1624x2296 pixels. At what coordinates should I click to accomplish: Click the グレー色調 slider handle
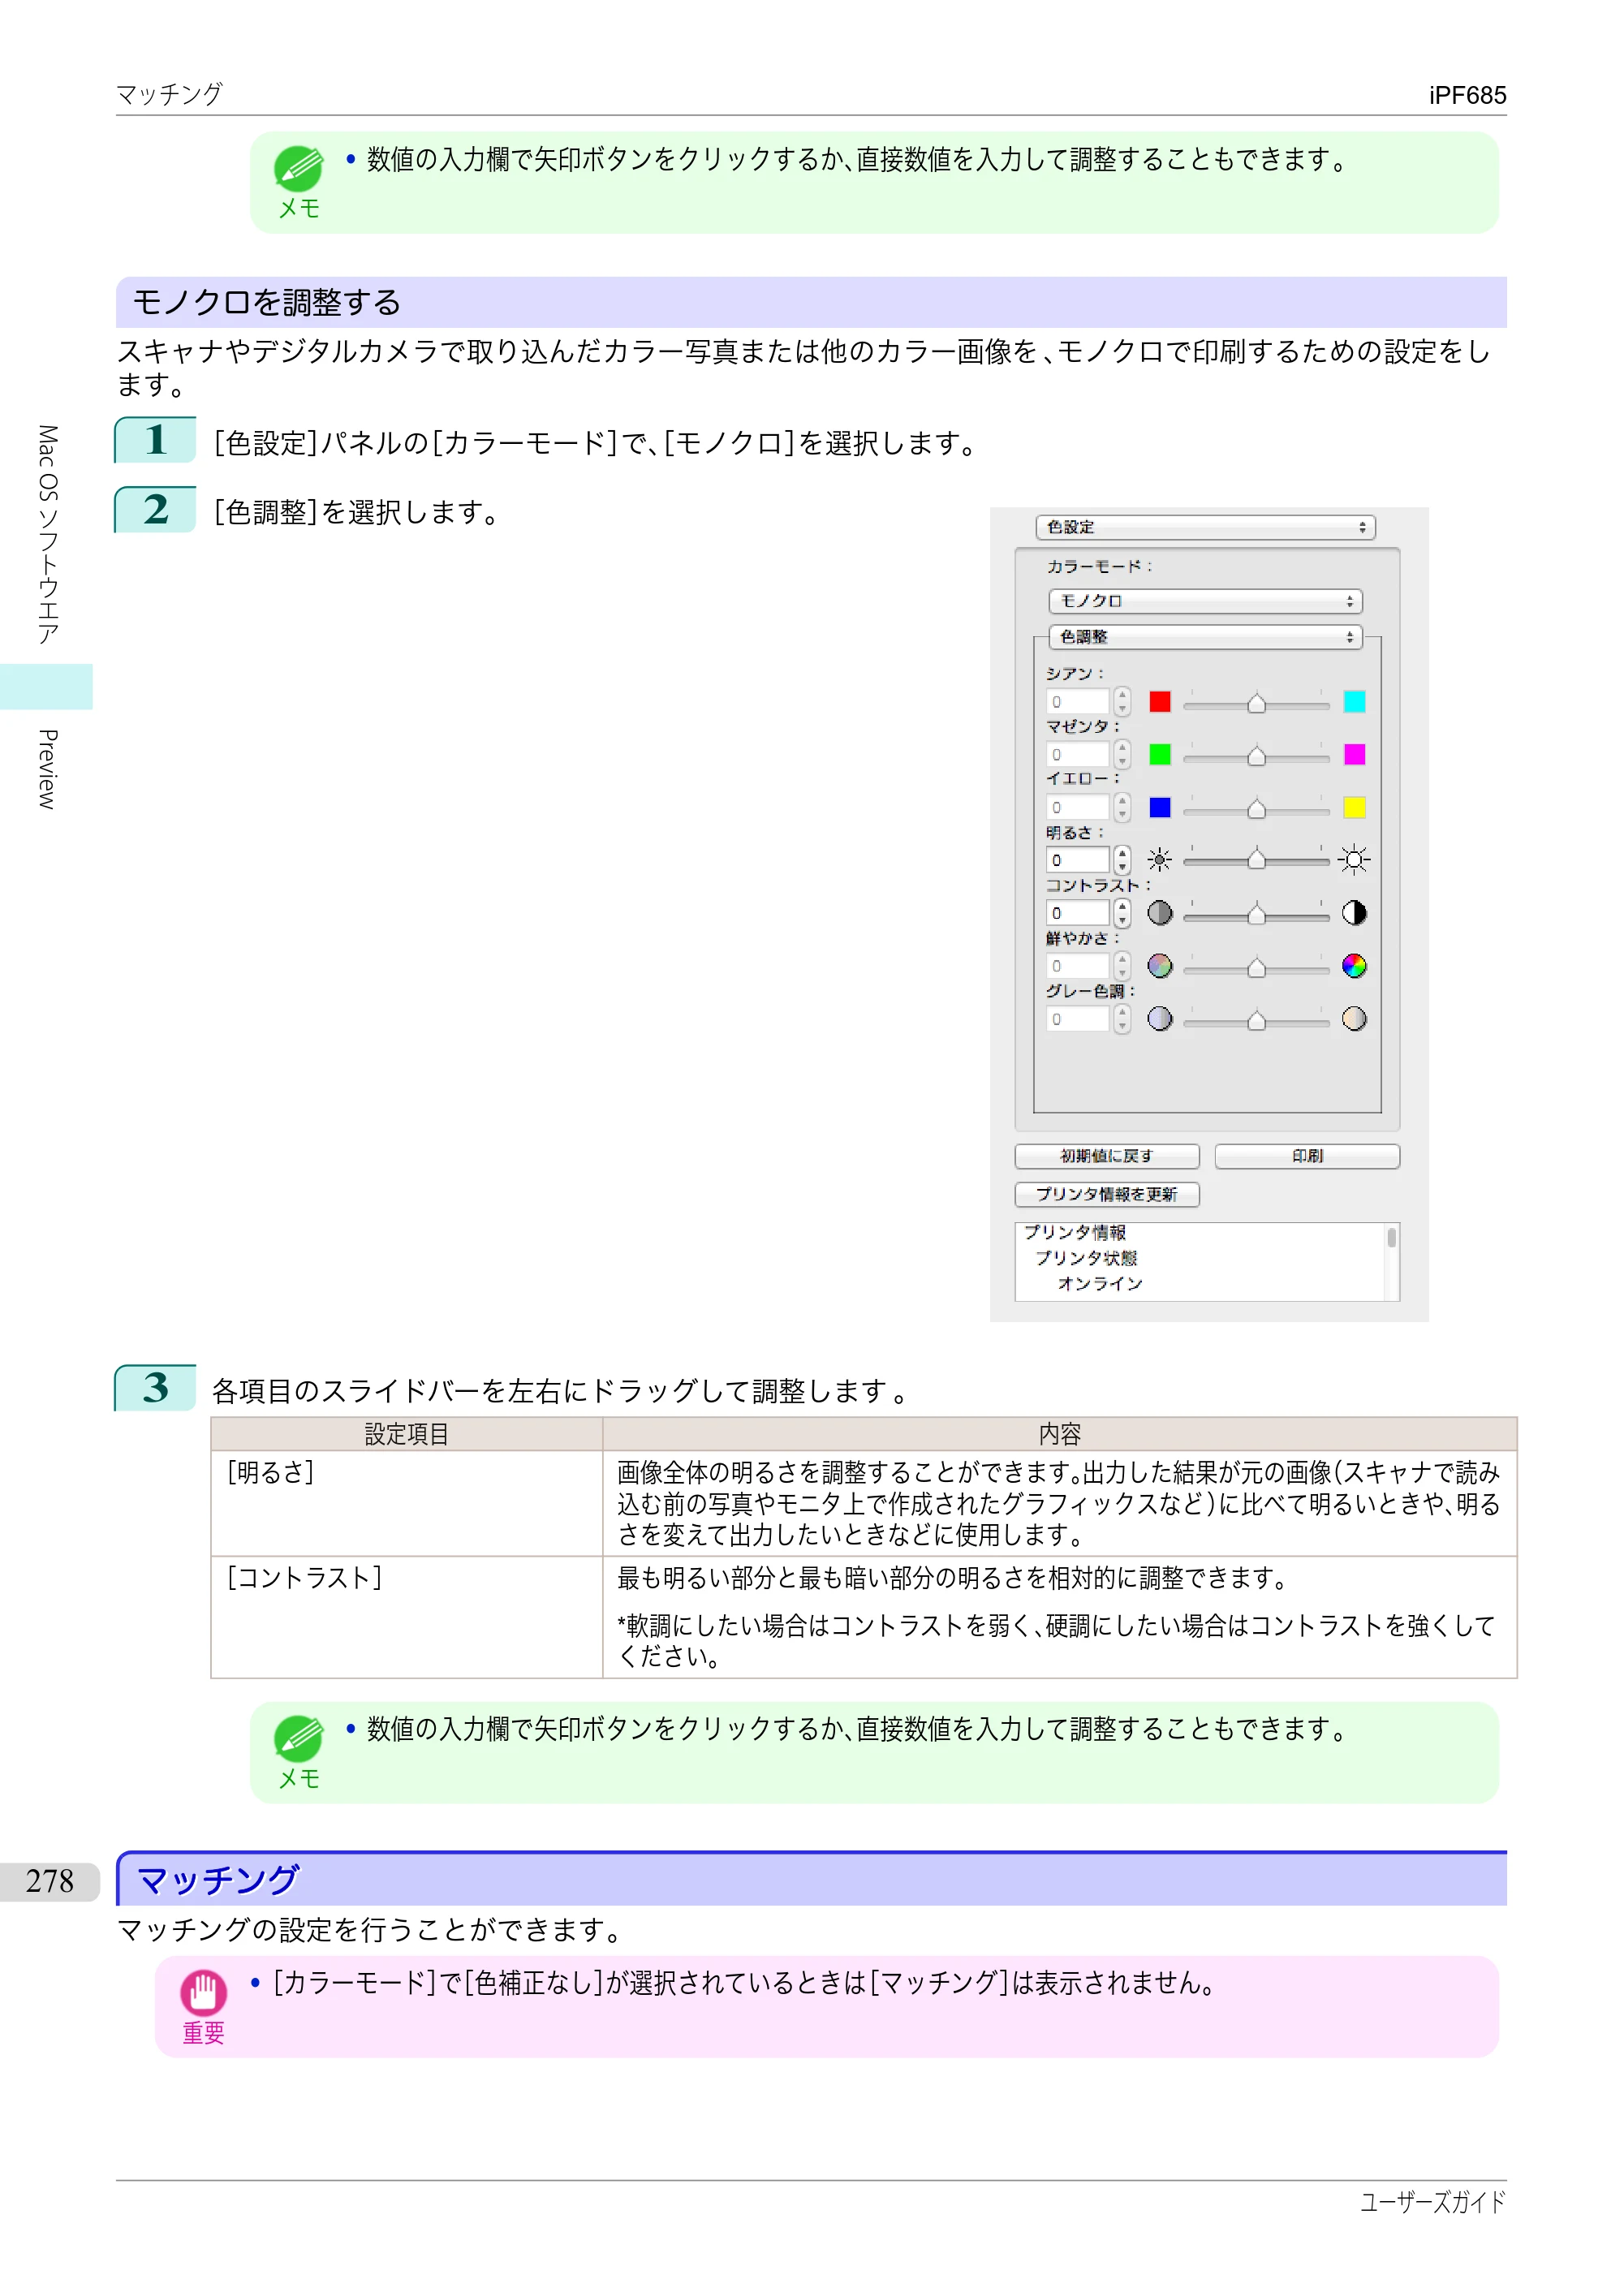point(1256,1021)
